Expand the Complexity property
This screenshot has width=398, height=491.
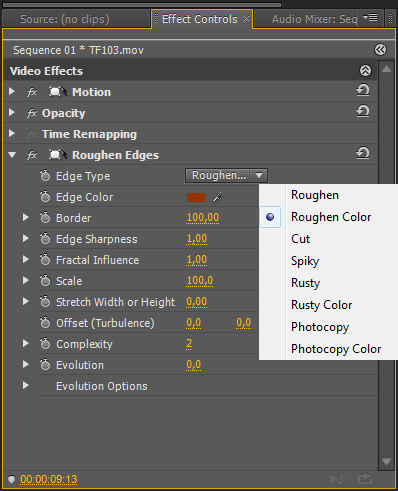26,343
